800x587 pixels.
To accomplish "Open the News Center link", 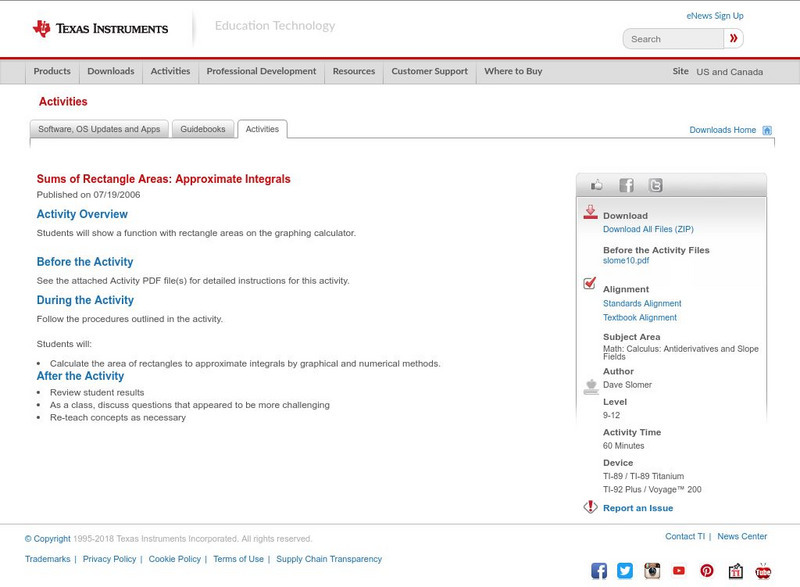I will tap(742, 537).
